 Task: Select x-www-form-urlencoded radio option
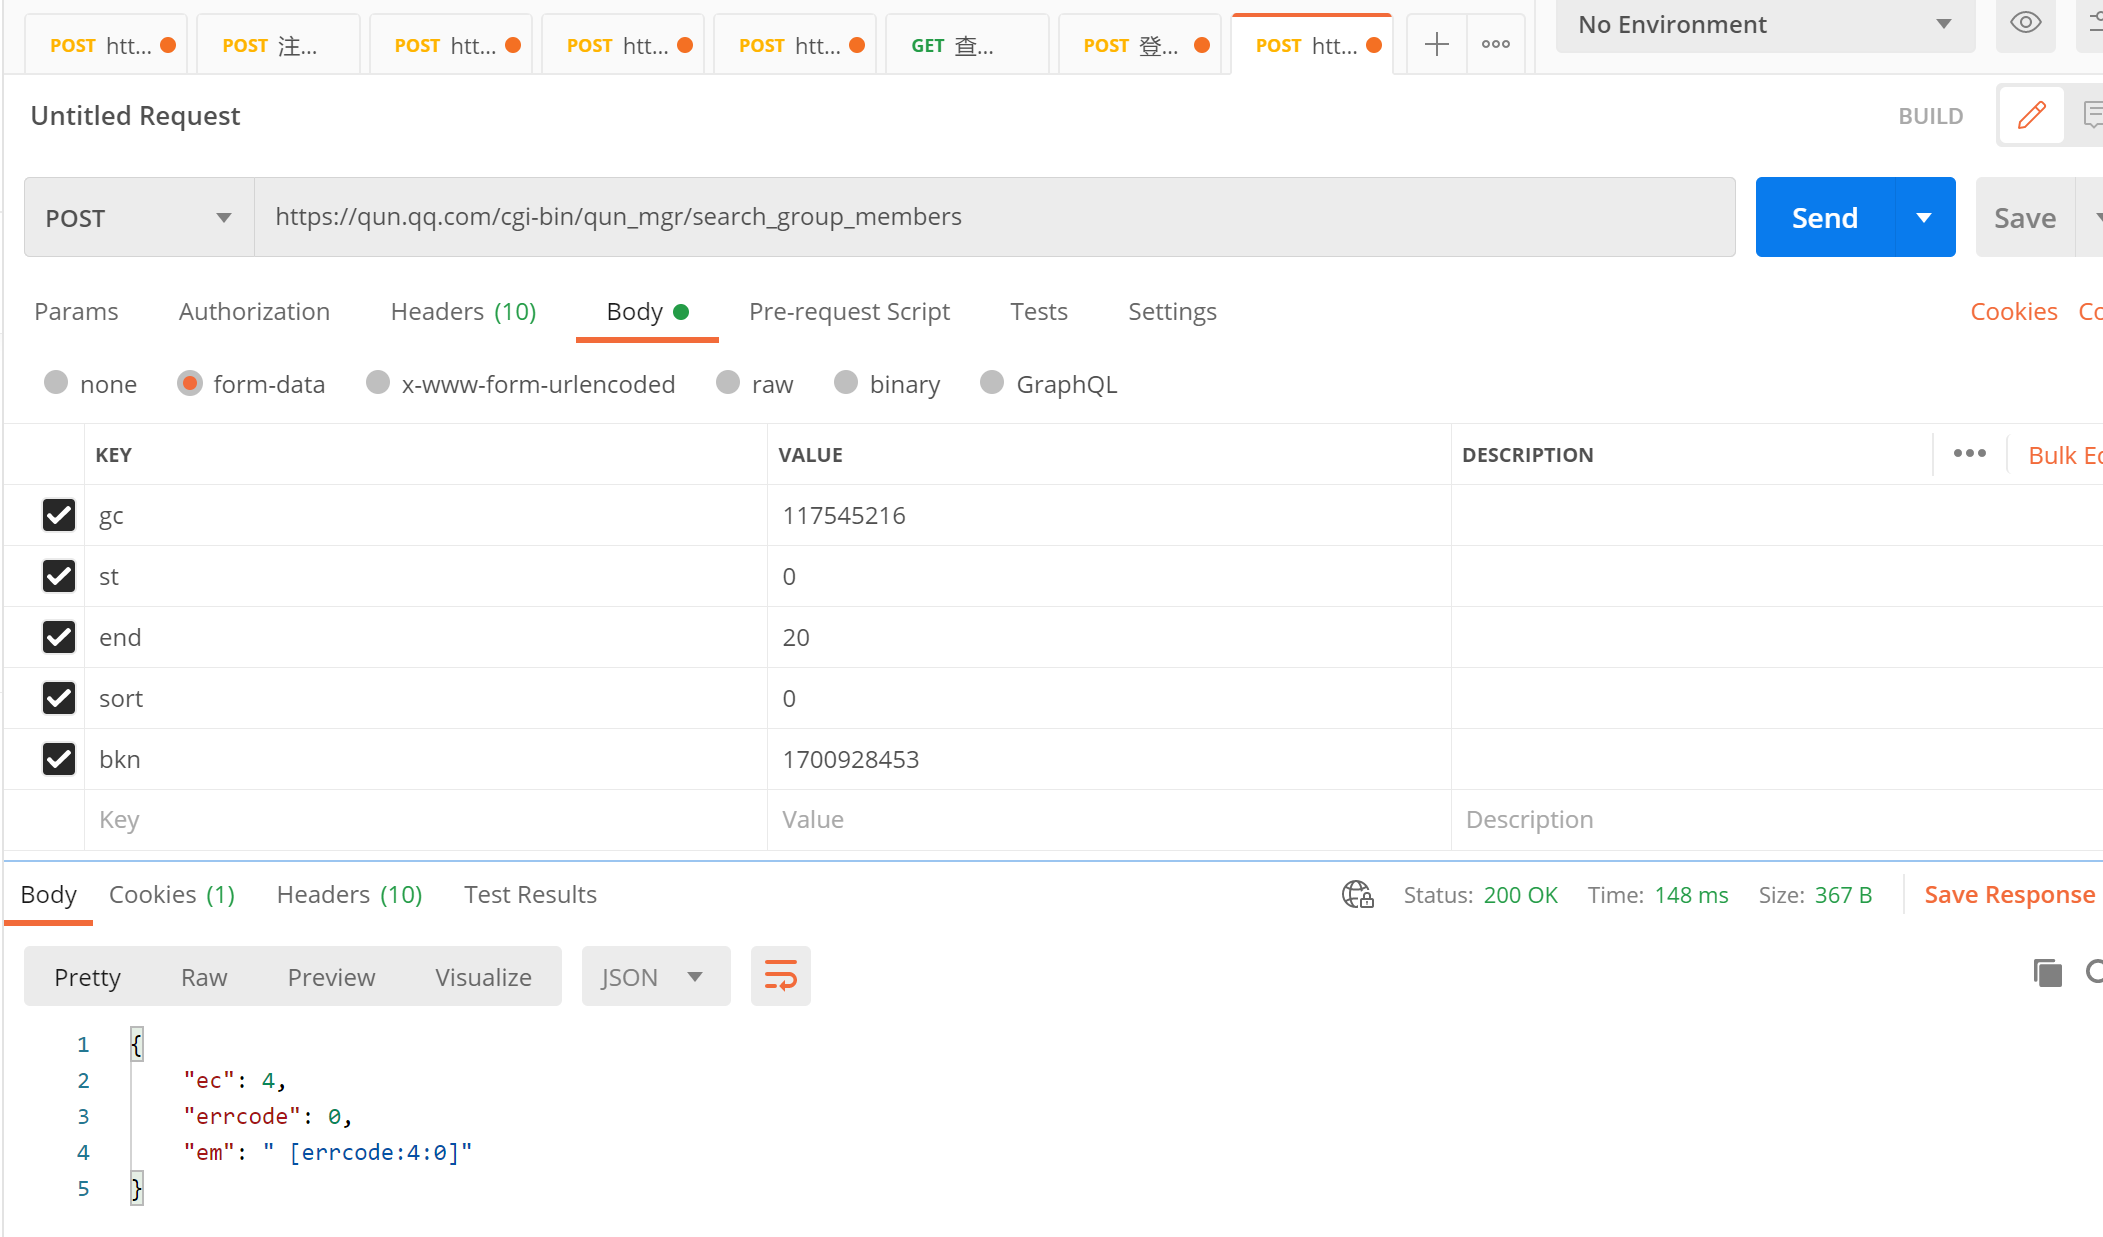point(378,383)
